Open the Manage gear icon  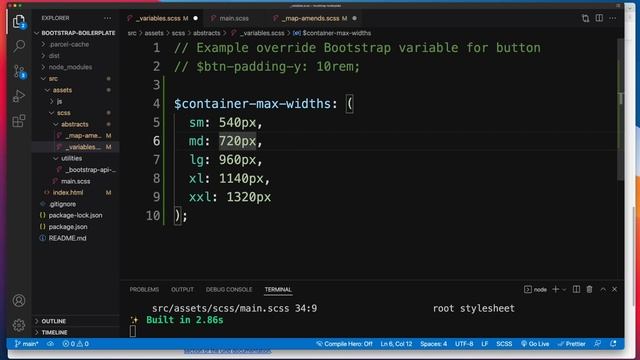19,325
